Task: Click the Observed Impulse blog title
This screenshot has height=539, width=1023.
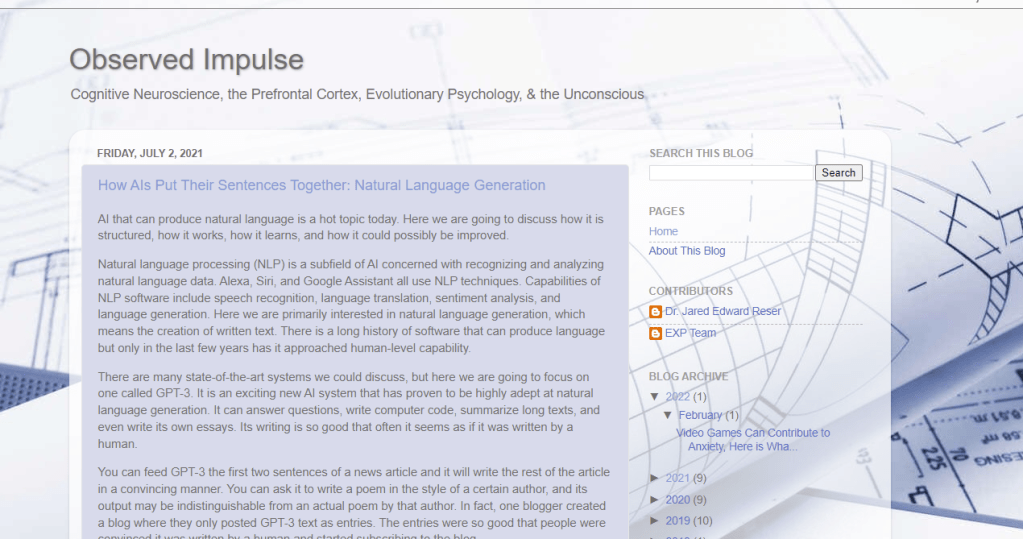Action: (186, 60)
